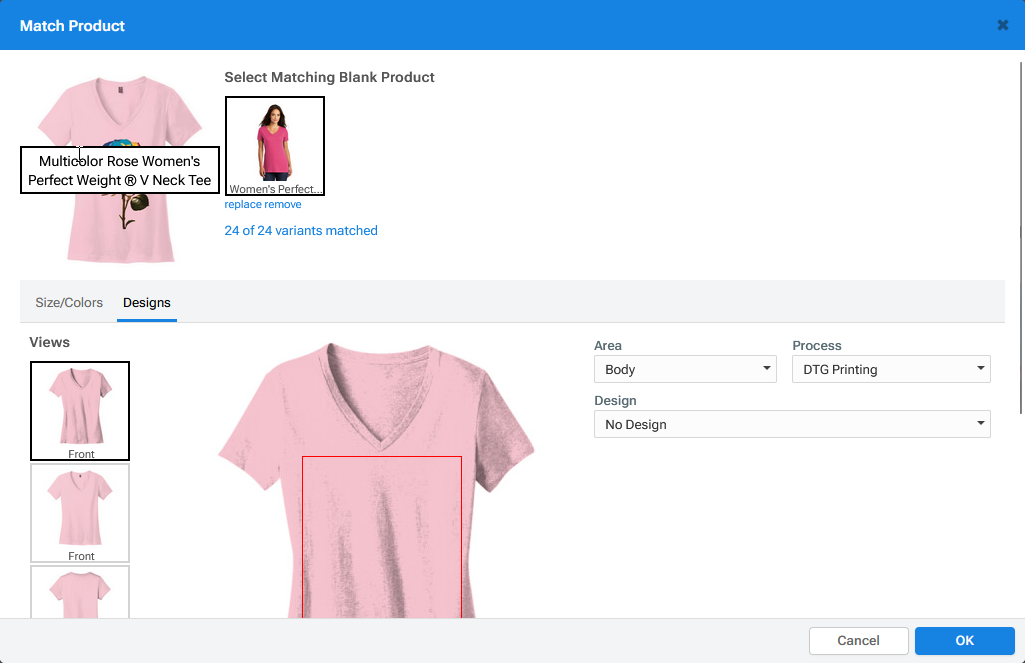Confirm with the OK button
The width and height of the screenshot is (1025, 663).
pos(964,641)
